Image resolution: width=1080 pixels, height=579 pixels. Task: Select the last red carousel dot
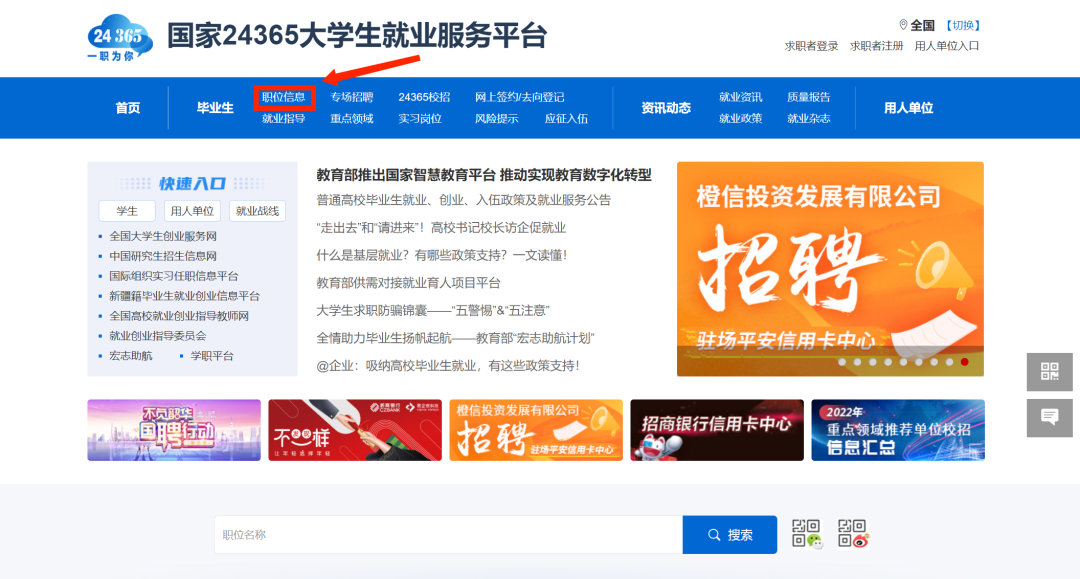coord(964,361)
